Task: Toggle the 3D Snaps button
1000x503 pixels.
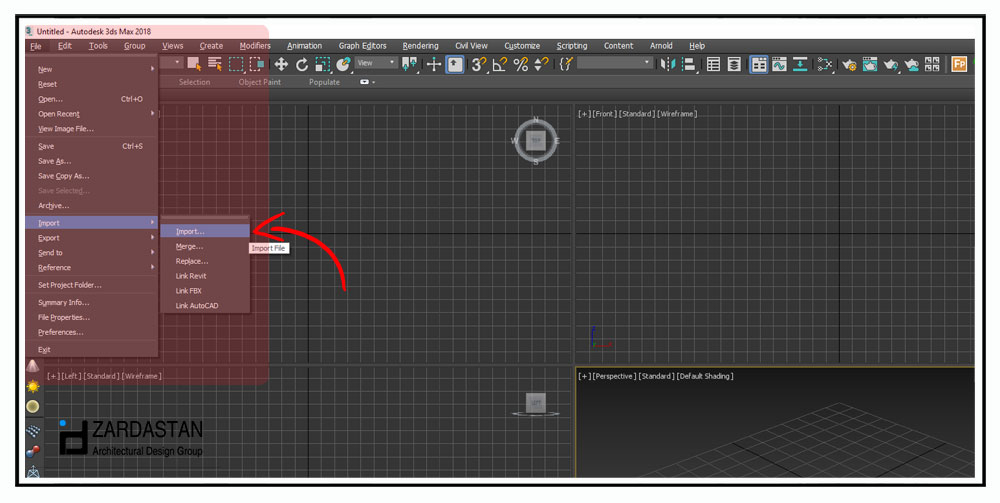Action: pos(478,64)
